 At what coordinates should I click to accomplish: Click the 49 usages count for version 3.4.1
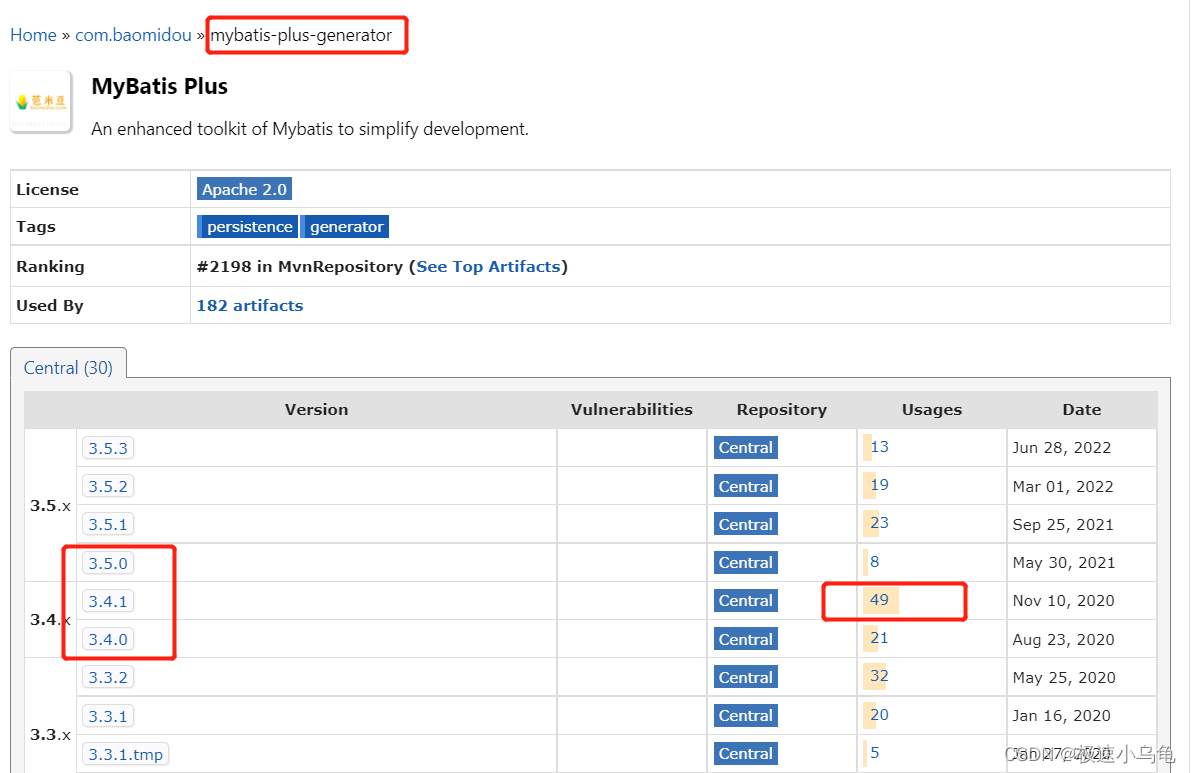(878, 600)
